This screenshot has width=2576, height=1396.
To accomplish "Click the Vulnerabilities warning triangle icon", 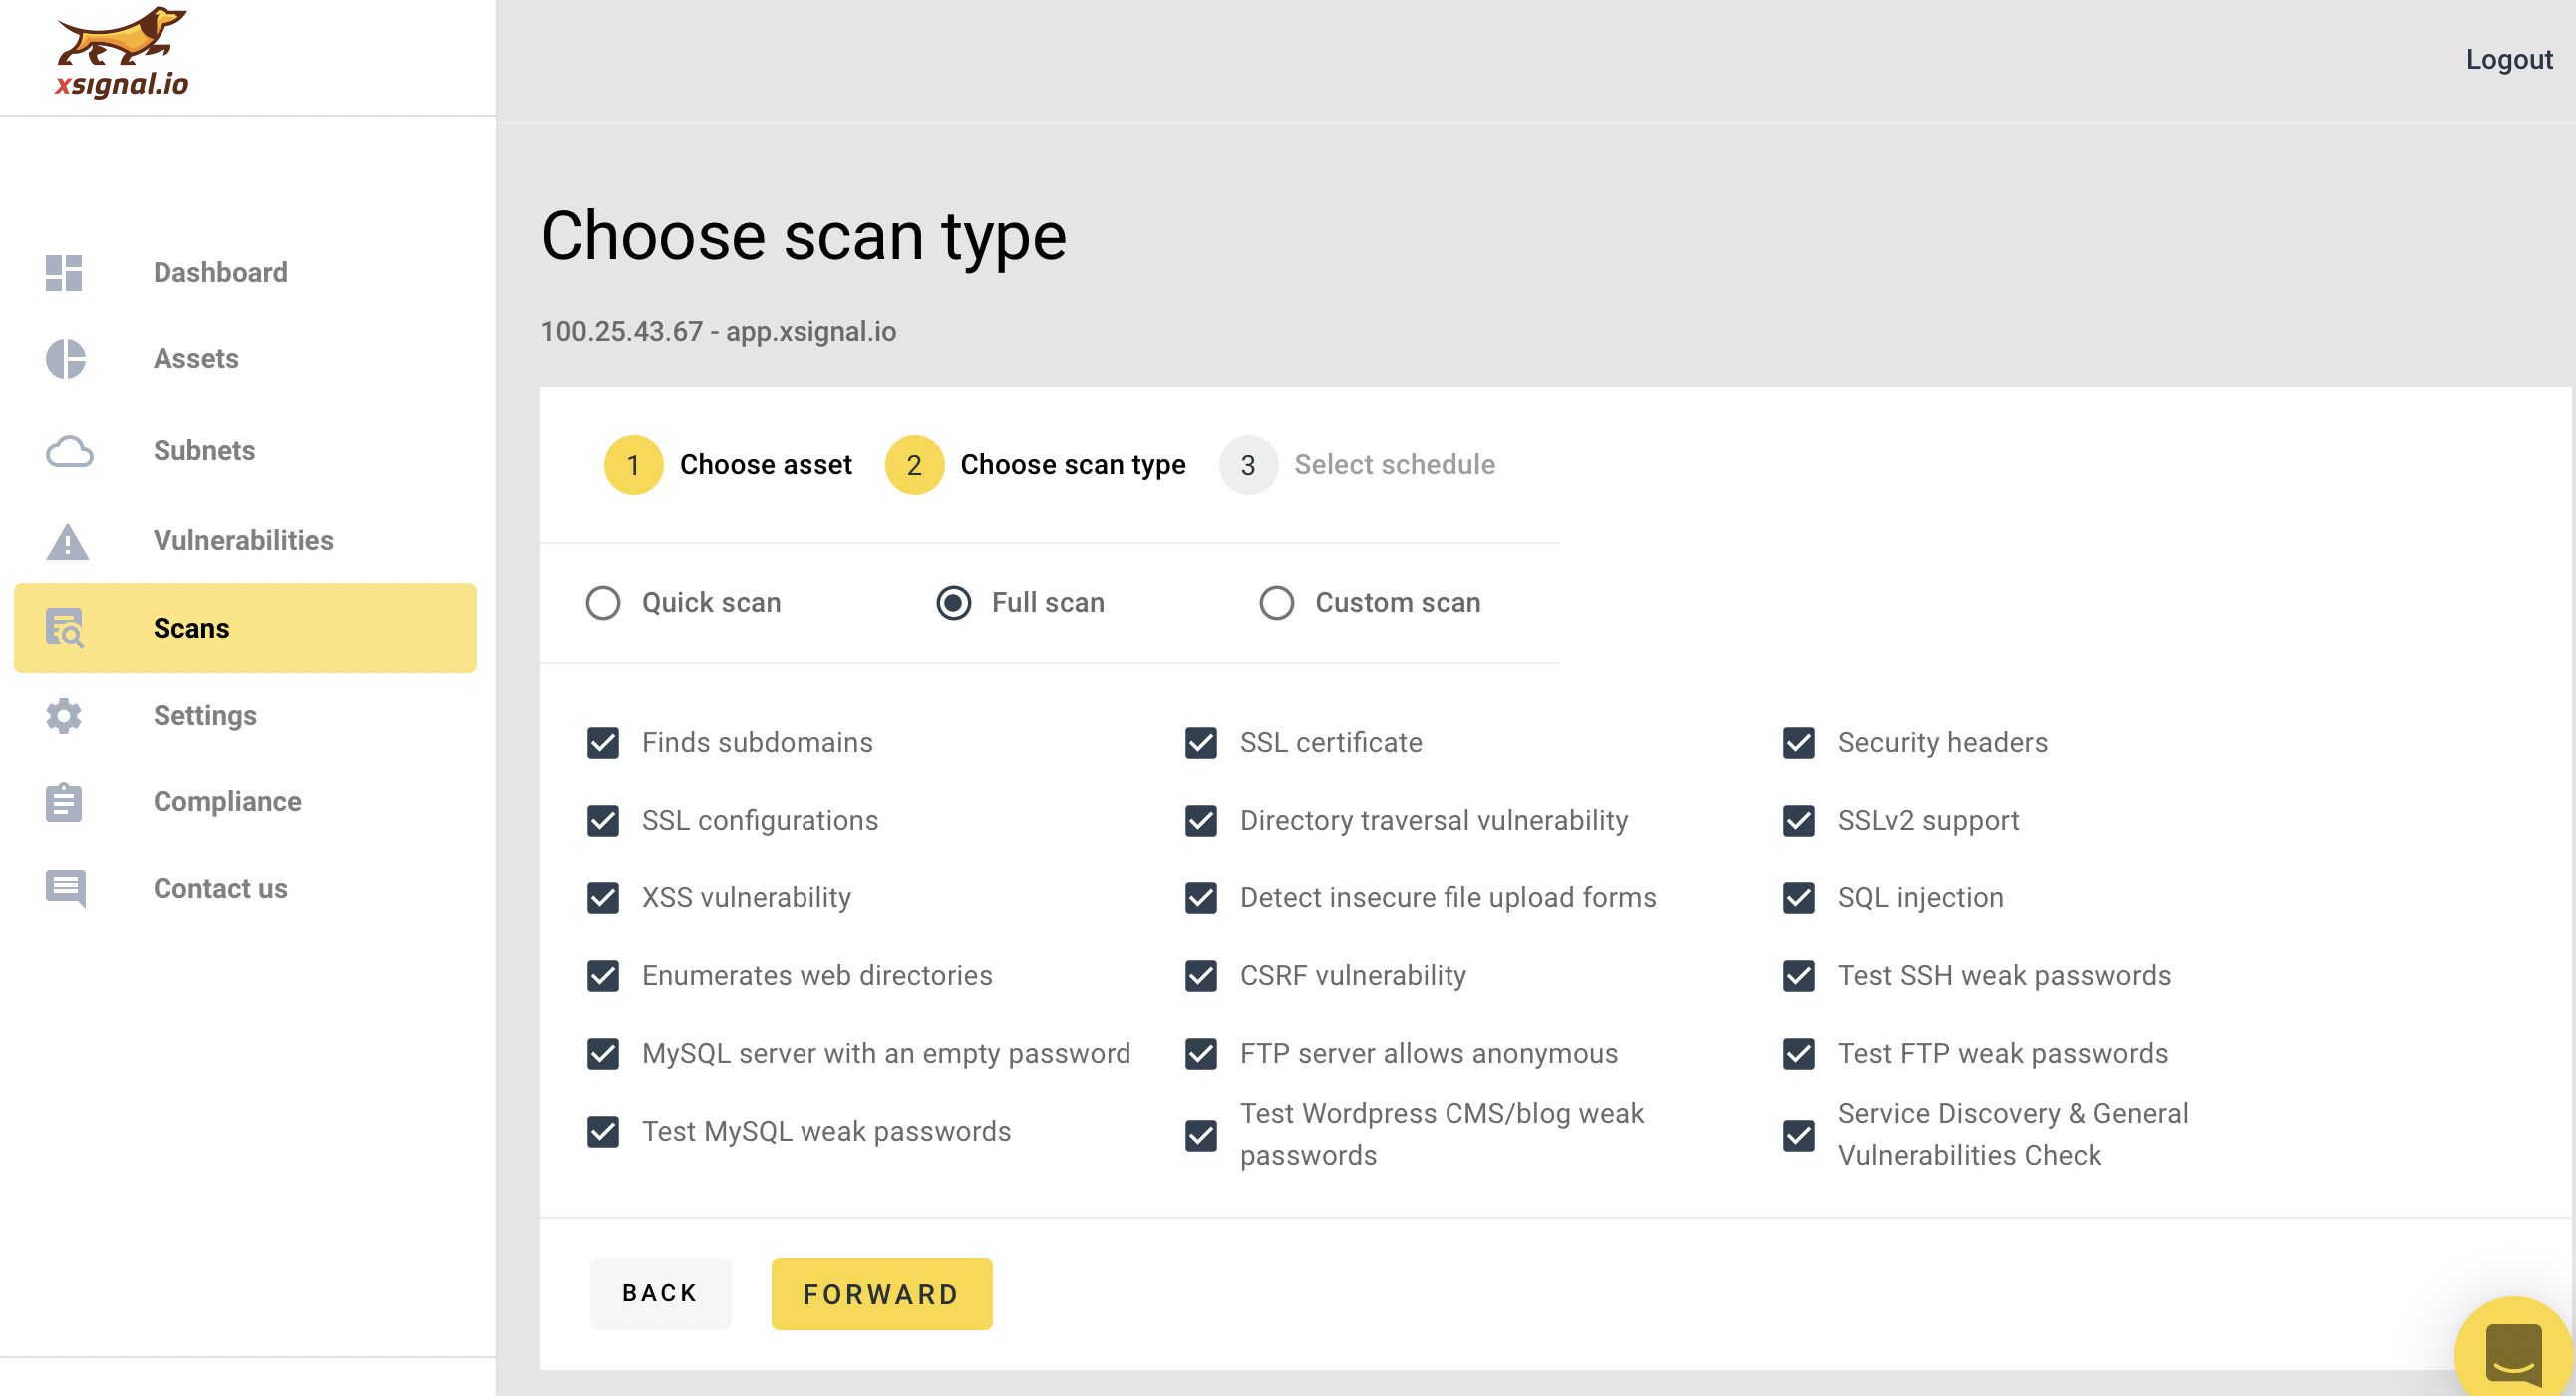I will click(67, 541).
